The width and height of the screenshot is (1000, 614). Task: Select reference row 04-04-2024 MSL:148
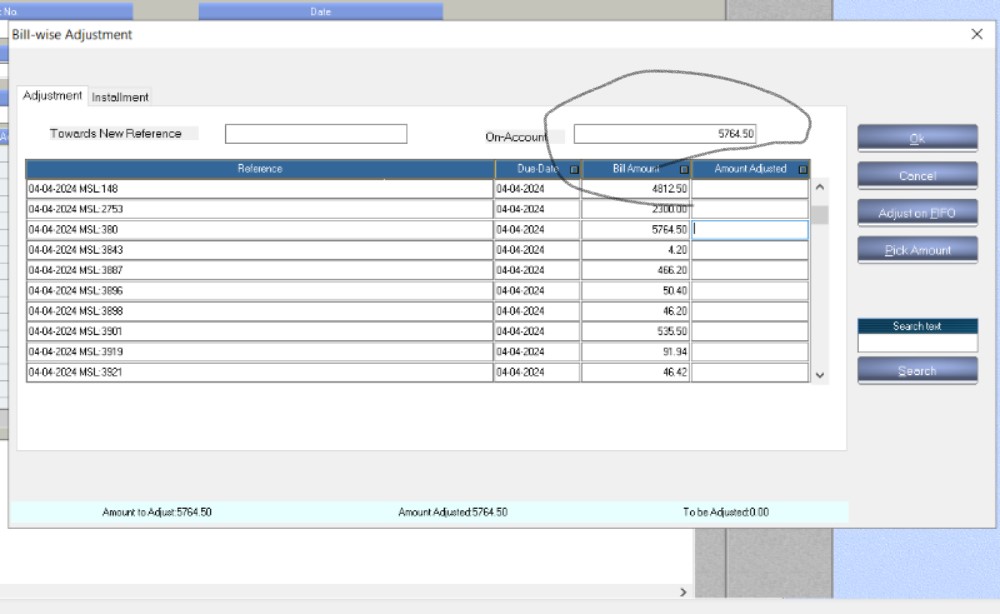tap(260, 189)
